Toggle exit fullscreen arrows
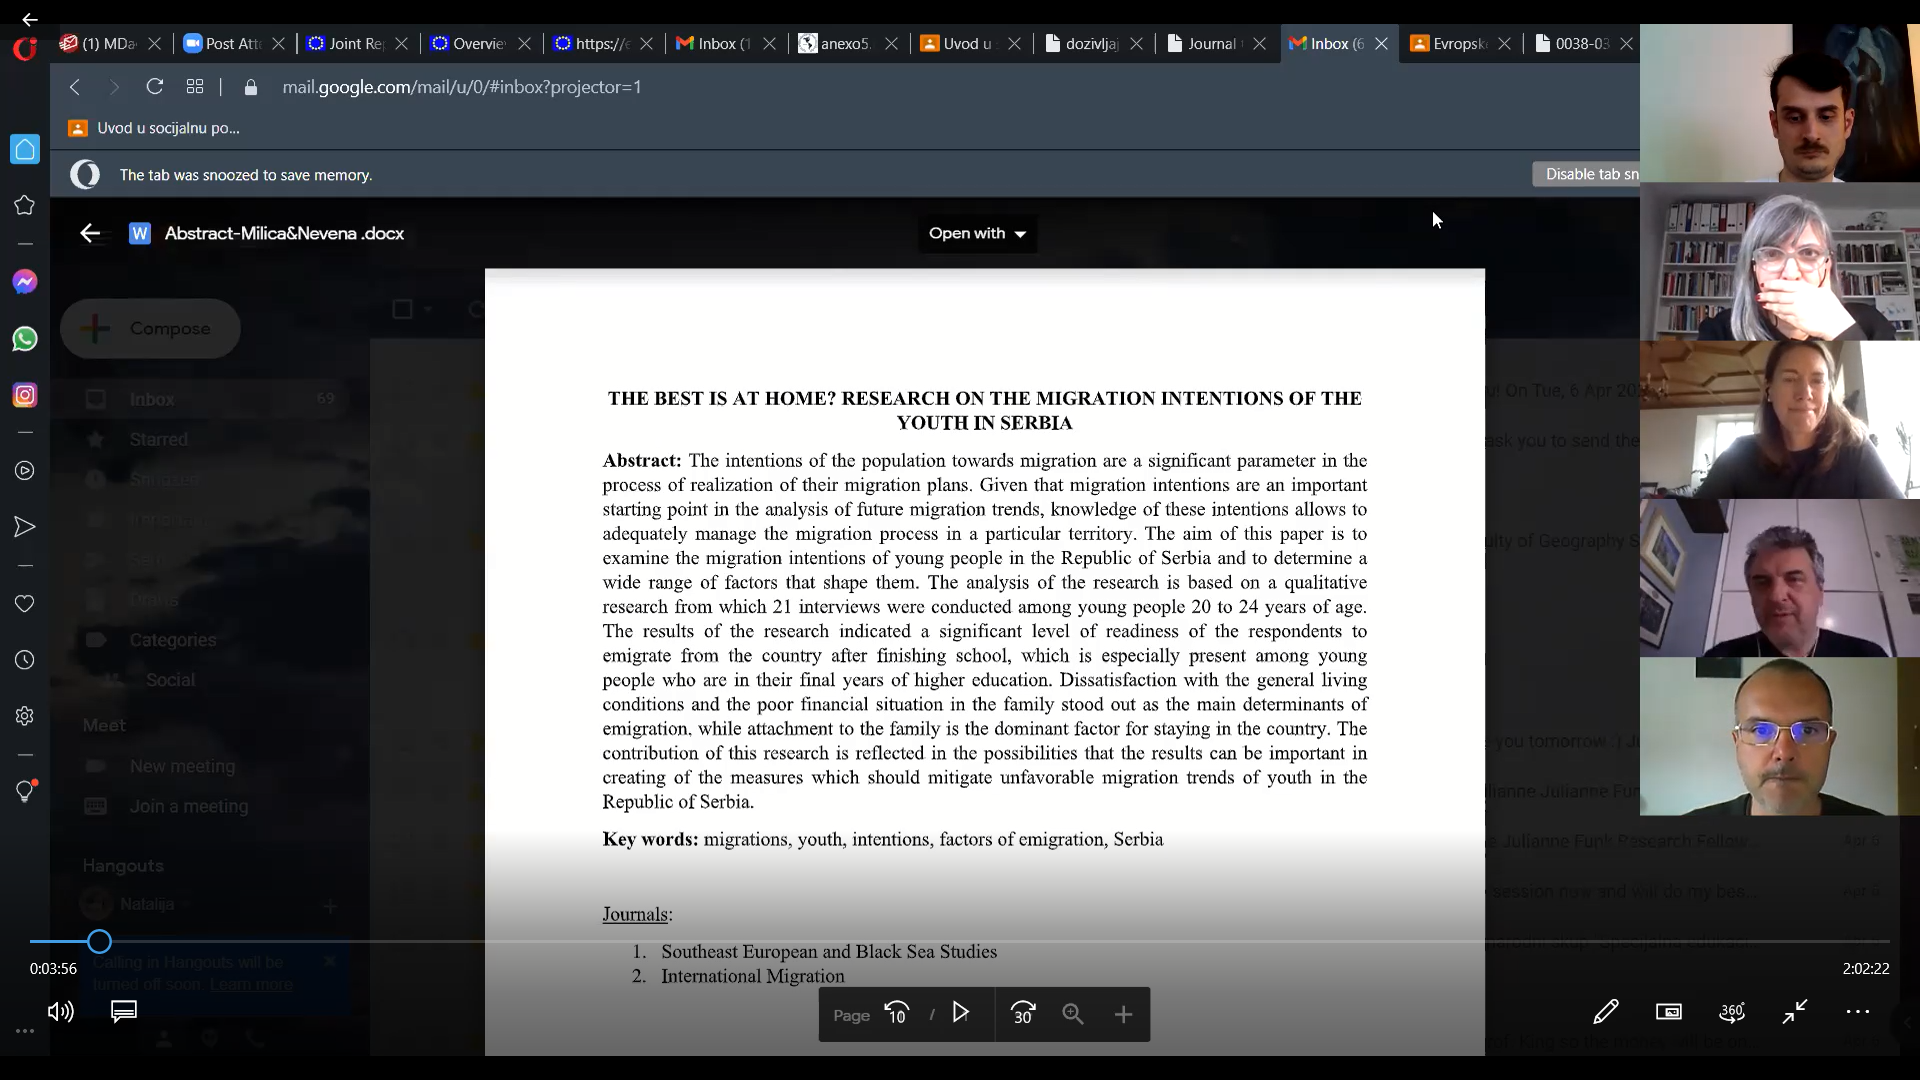Image resolution: width=1920 pixels, height=1080 pixels. pos(1795,1012)
